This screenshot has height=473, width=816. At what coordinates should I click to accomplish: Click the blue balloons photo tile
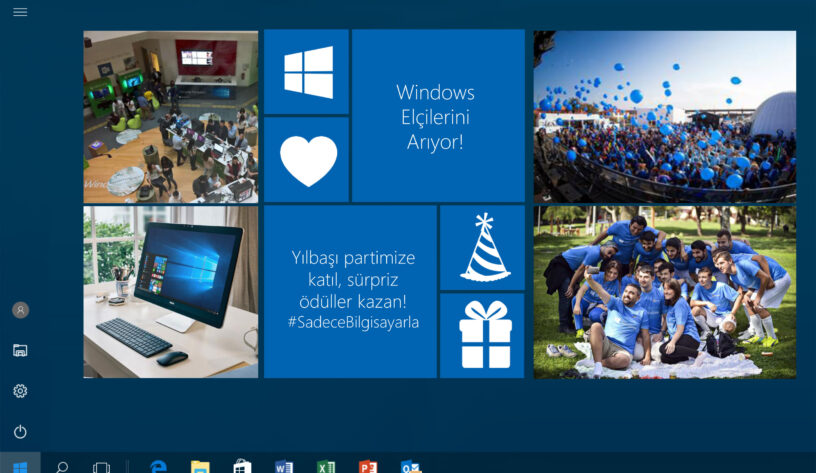pos(664,117)
